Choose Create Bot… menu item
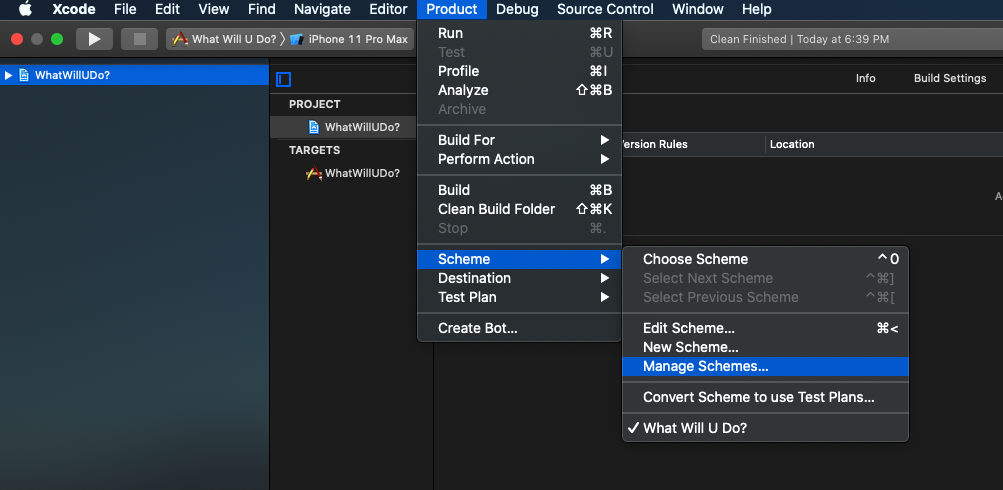The image size is (1003, 490). 519,328
